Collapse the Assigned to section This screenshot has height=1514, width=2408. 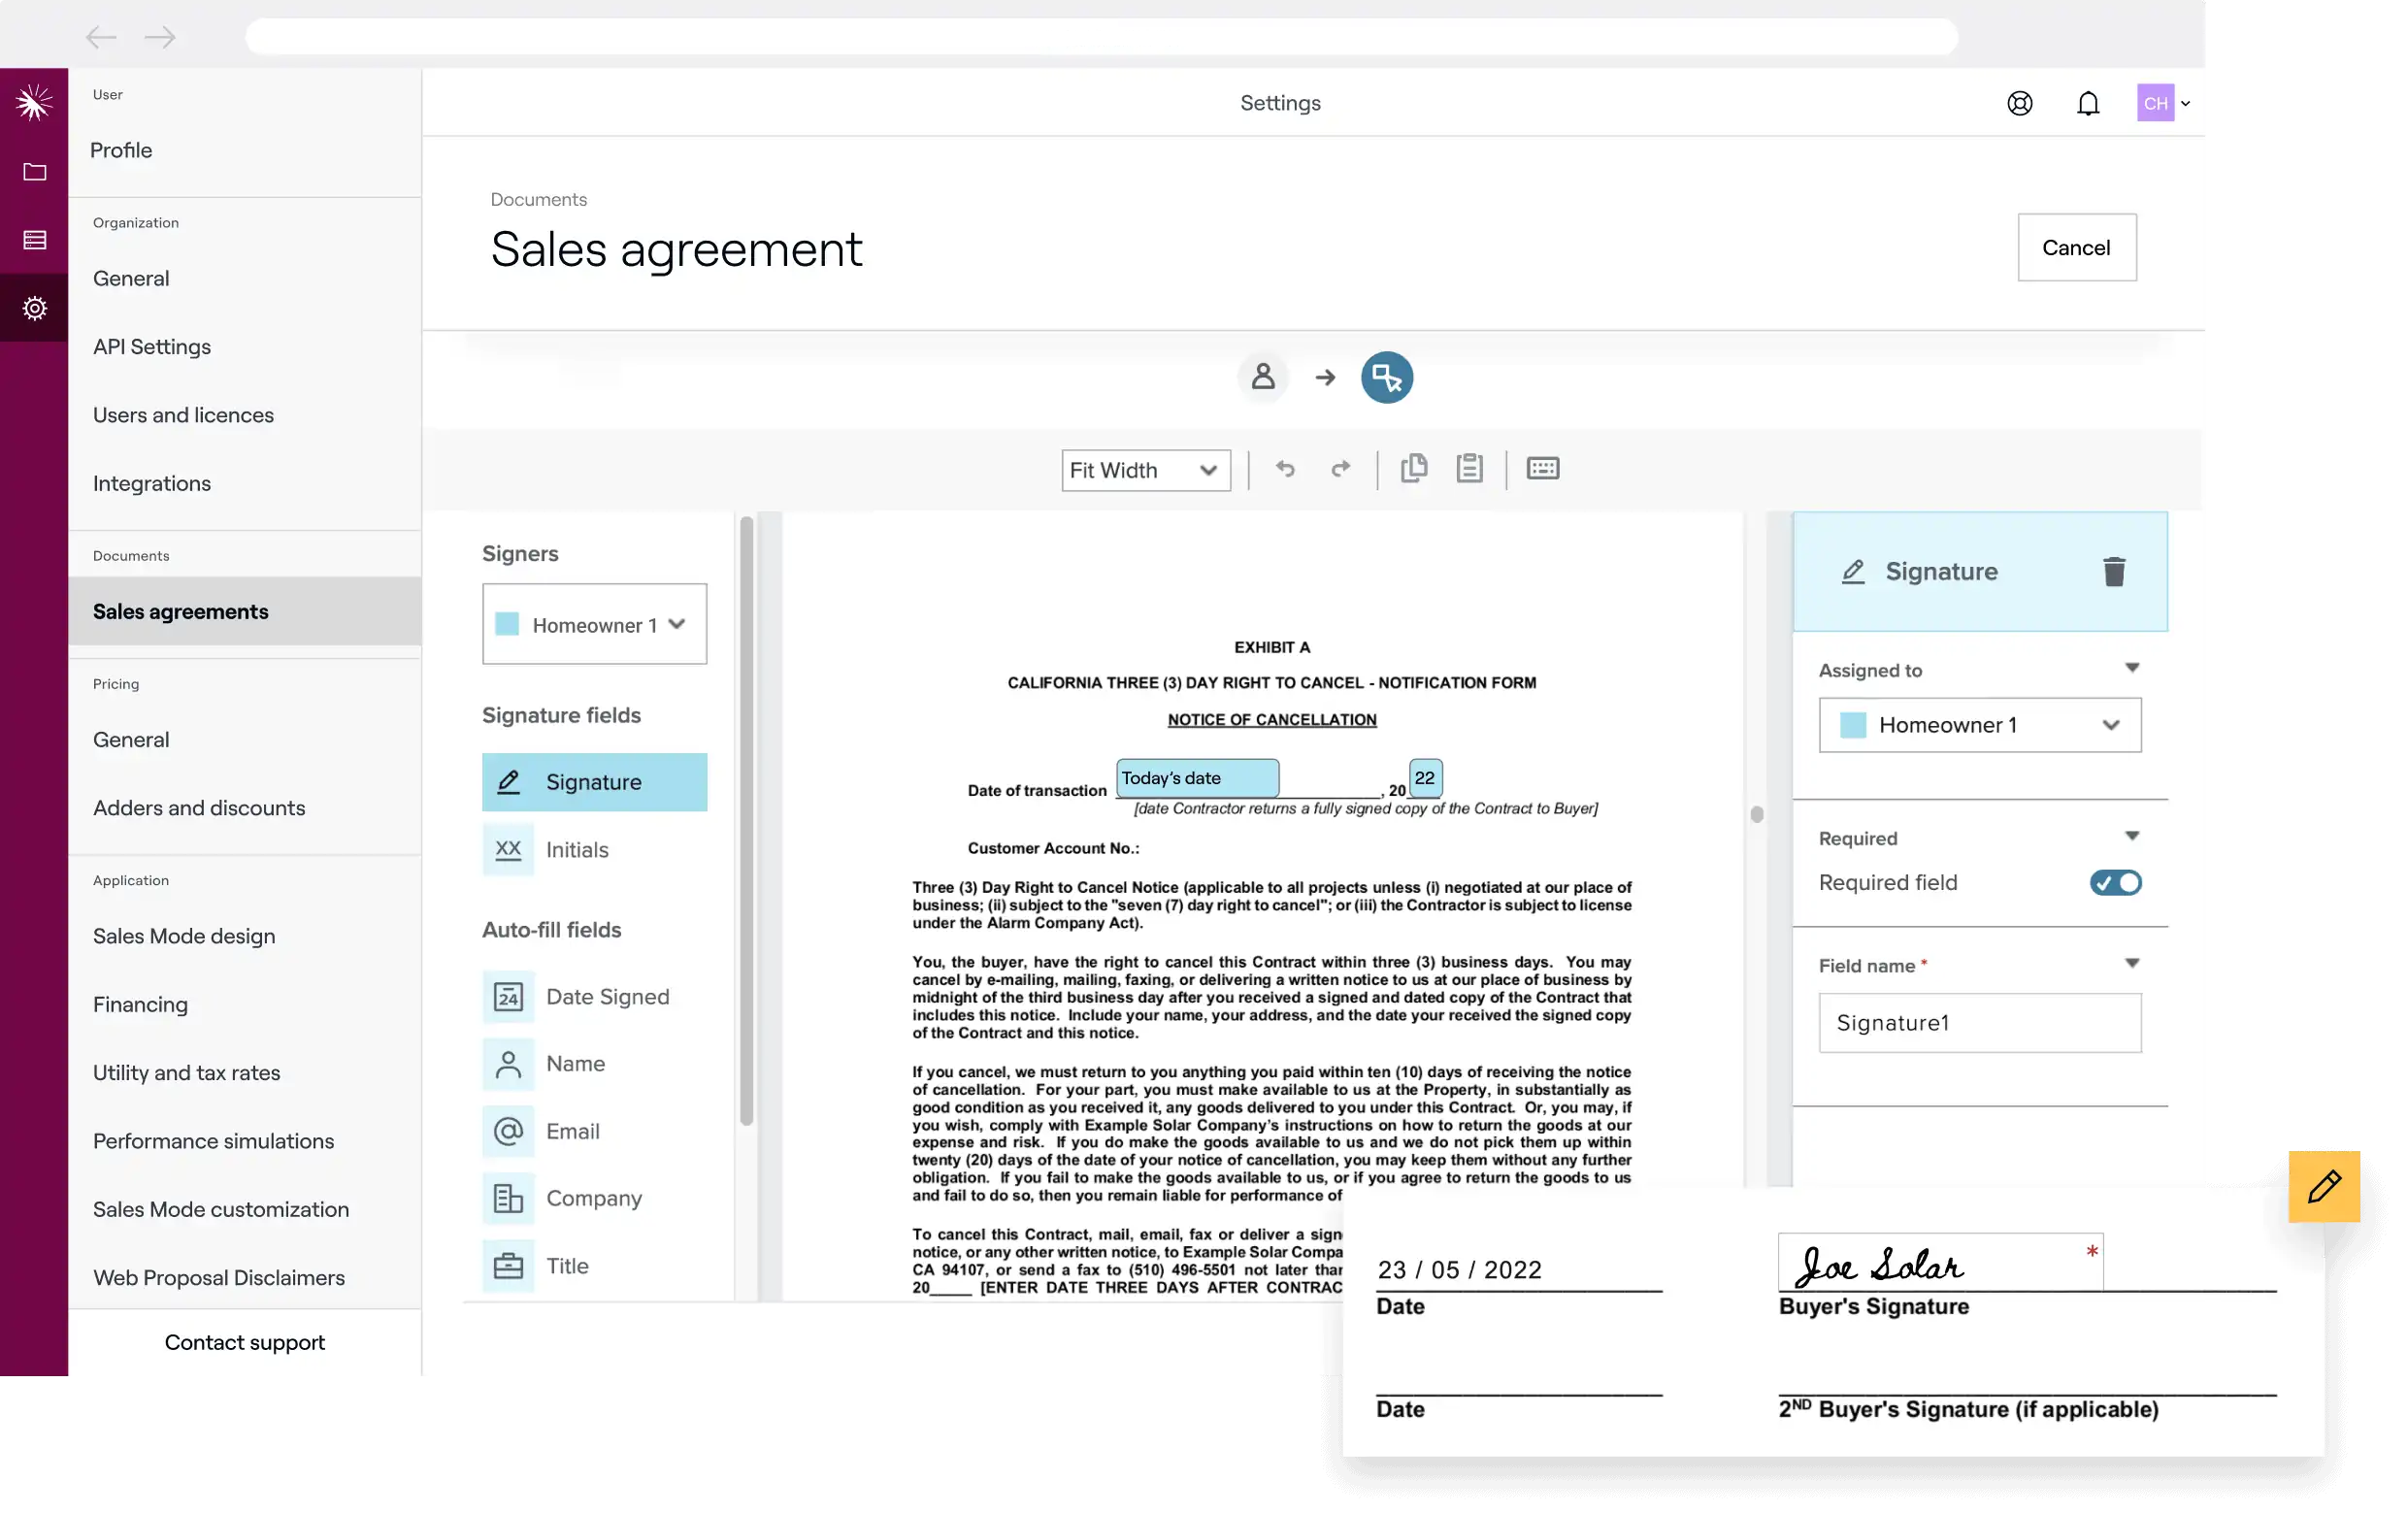click(x=2133, y=668)
